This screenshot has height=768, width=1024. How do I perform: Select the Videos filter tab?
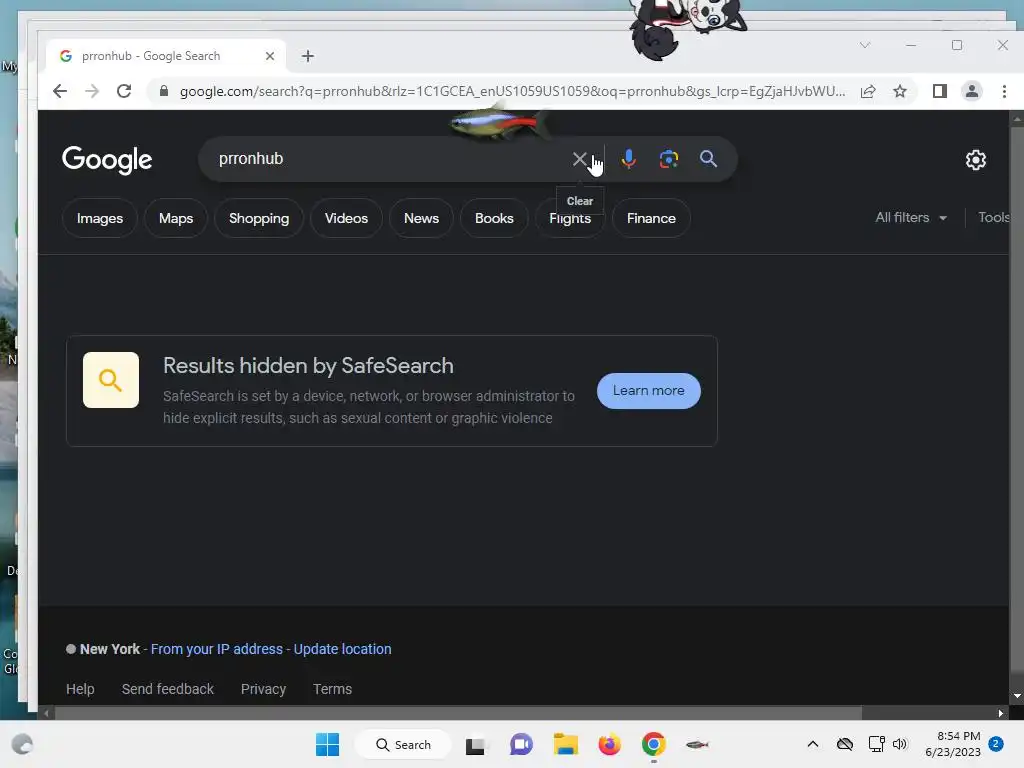click(346, 218)
